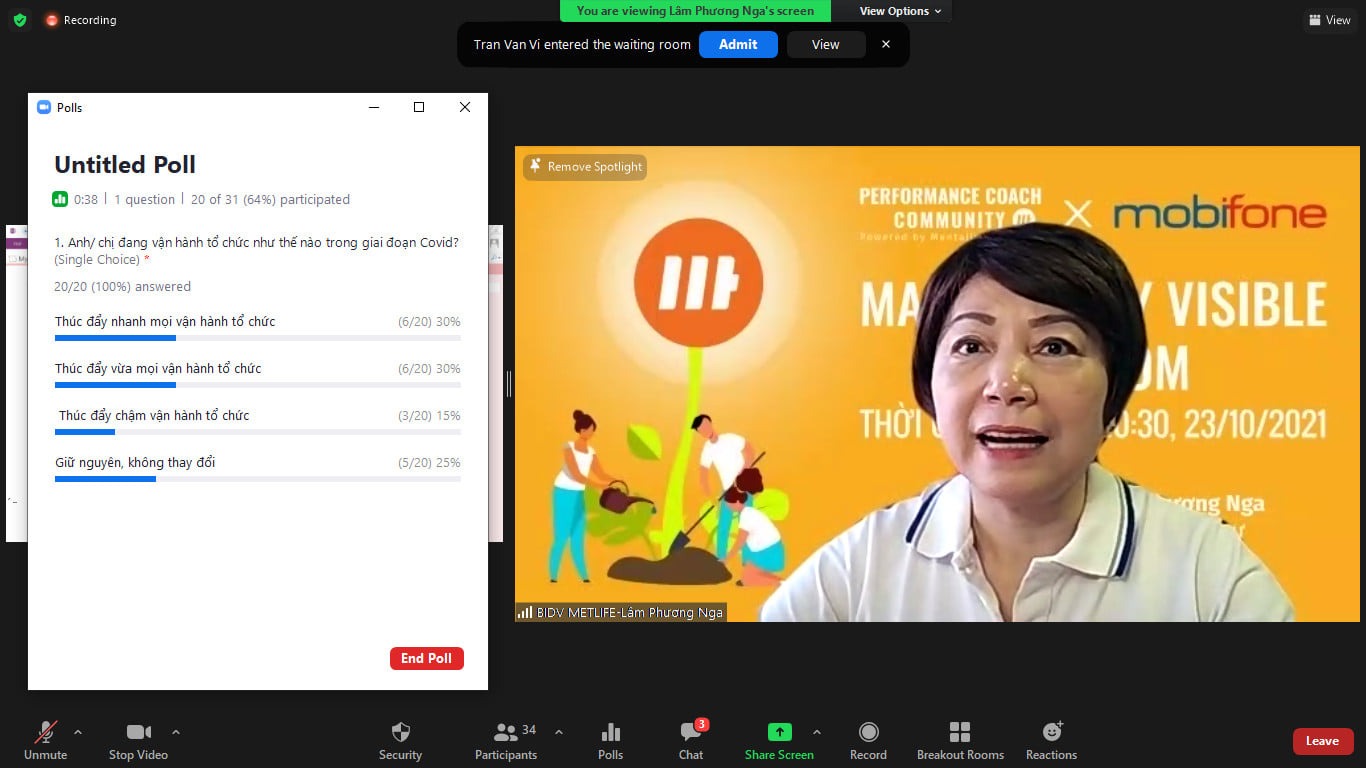Click the 'Thúc đẩy nhanh mọi vận hành tổ chức' result bar
The image size is (1366, 768).
pos(258,338)
